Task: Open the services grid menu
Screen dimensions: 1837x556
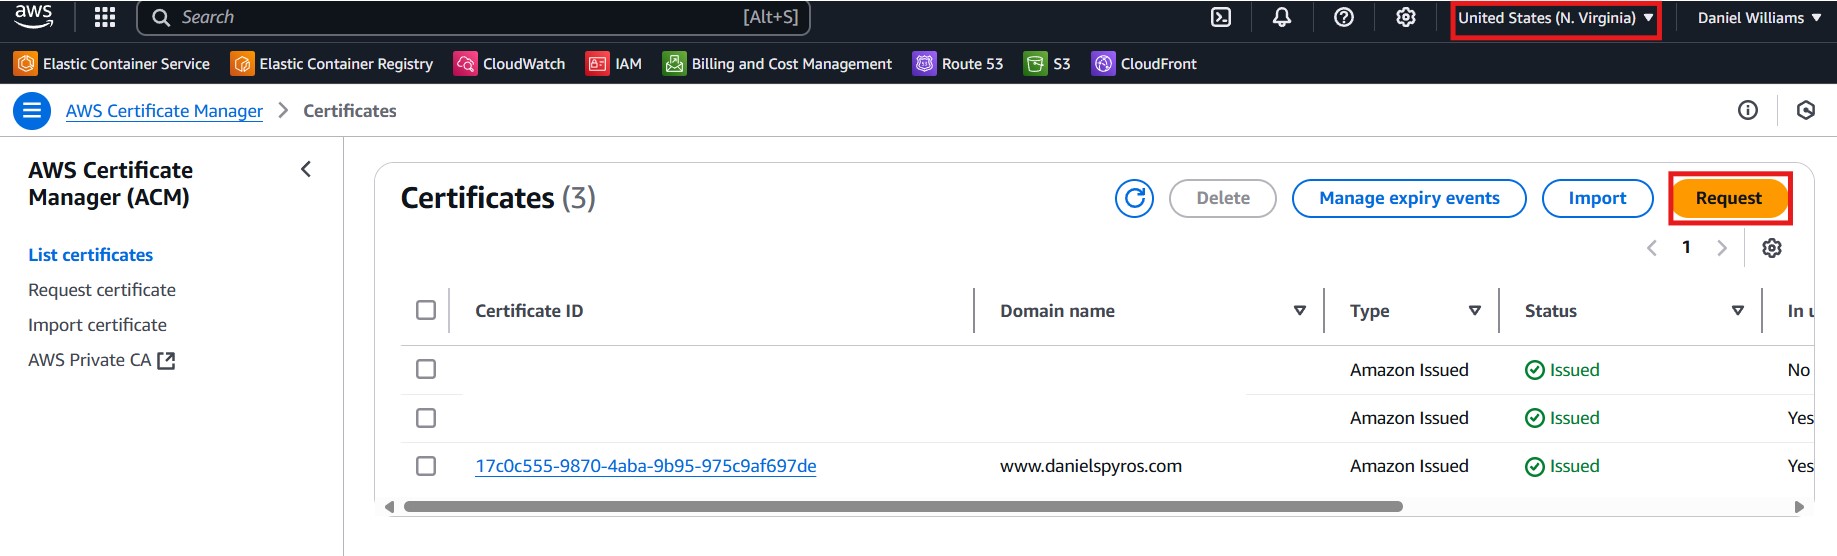Action: (x=105, y=17)
